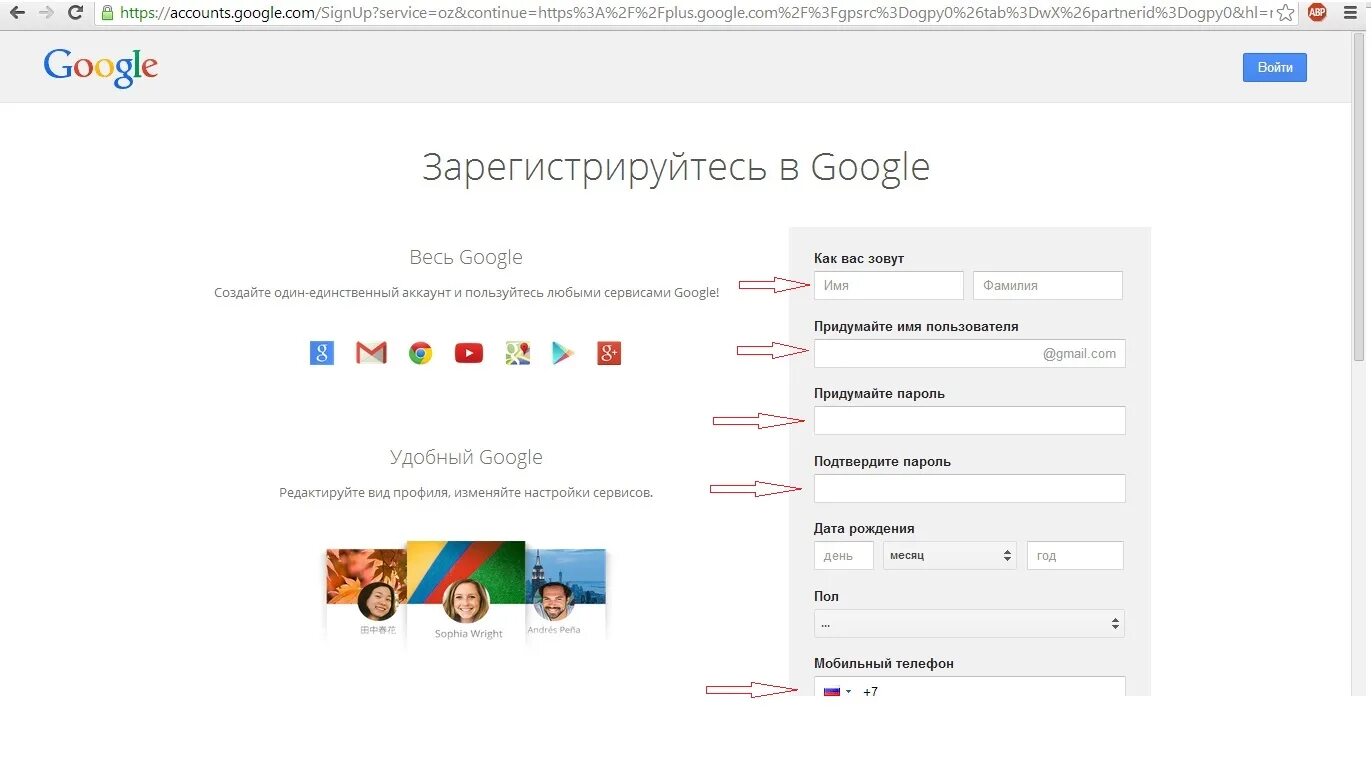The image size is (1372, 768).
Task: Click the YouTube play icon
Action: (469, 353)
